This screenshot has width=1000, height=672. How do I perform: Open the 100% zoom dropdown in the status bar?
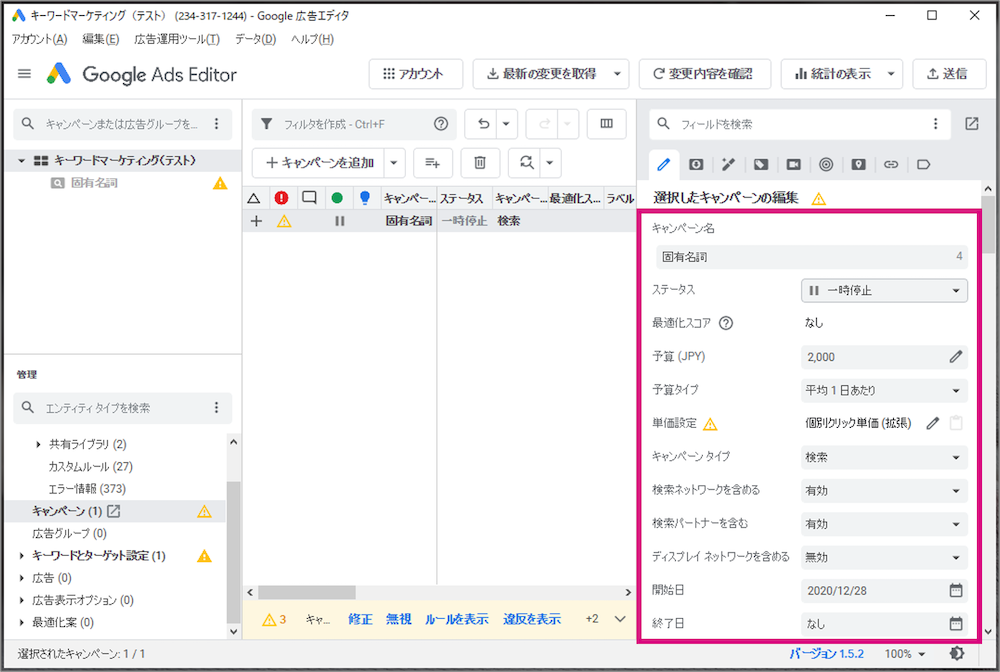[x=905, y=654]
